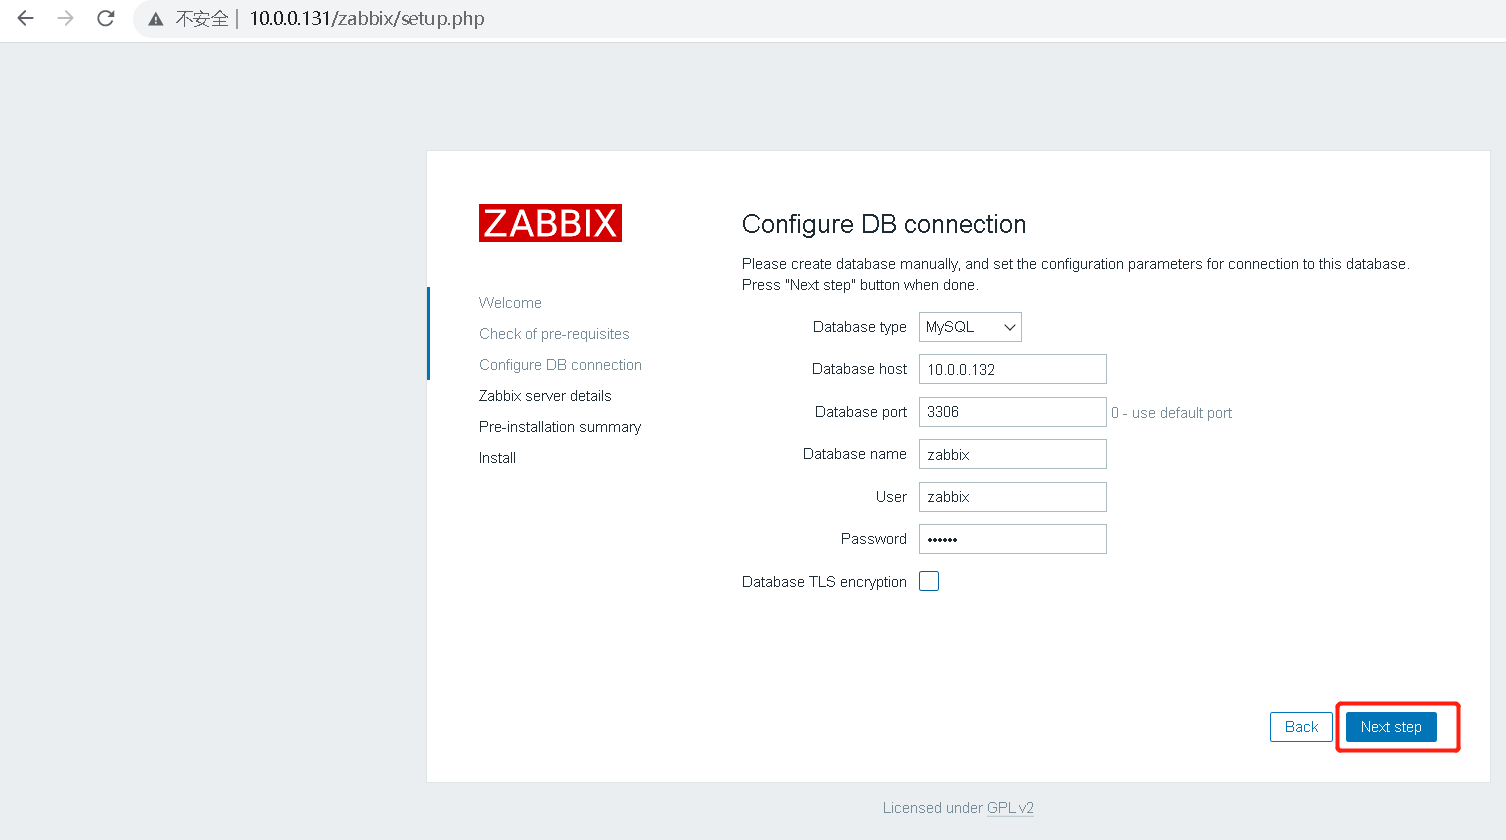
Task: Focus the Password input field
Action: 1013,539
